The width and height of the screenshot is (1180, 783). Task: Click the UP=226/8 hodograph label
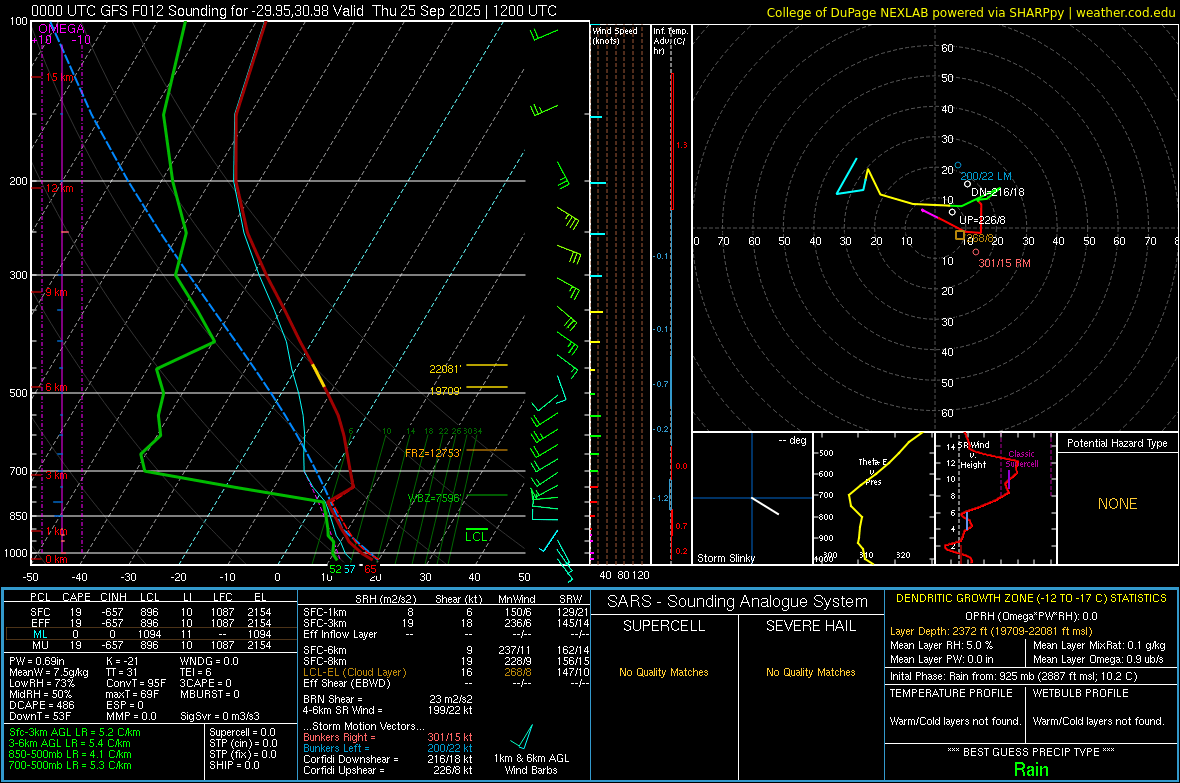[982, 220]
